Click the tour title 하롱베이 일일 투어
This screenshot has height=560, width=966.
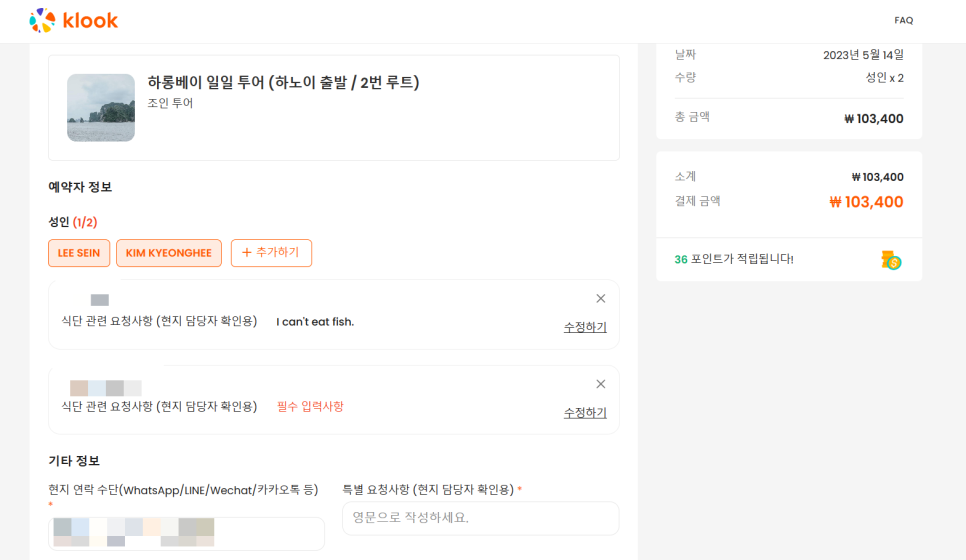(x=283, y=83)
